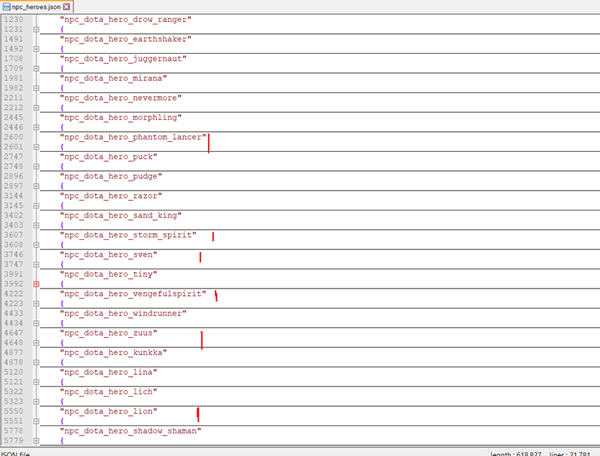The image size is (600, 456).
Task: Expand the highlighted tiny block at line 3992
Action: [36, 284]
